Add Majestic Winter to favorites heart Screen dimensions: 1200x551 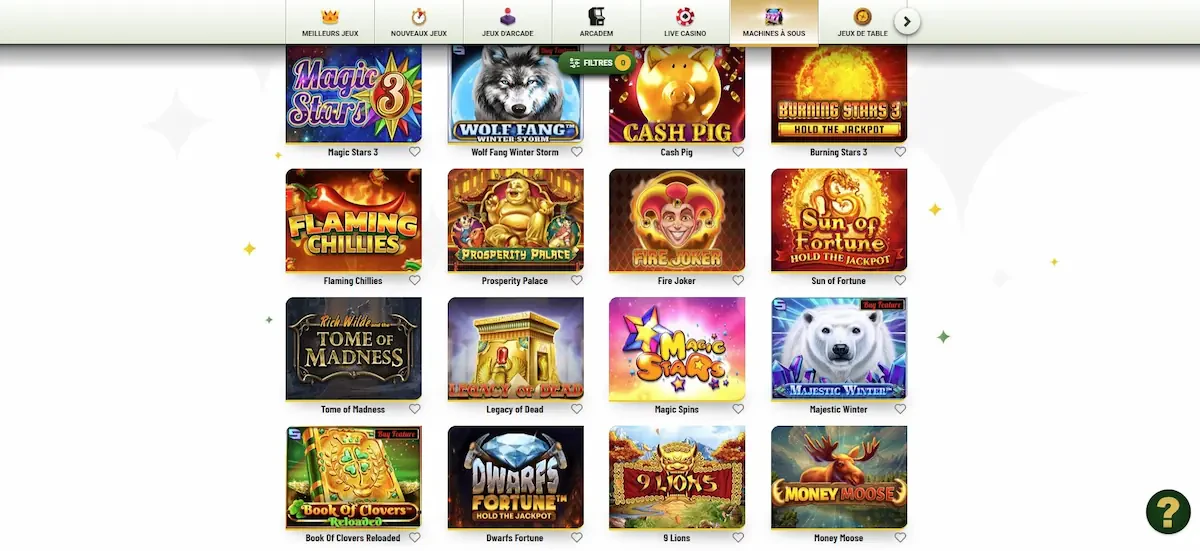point(900,409)
